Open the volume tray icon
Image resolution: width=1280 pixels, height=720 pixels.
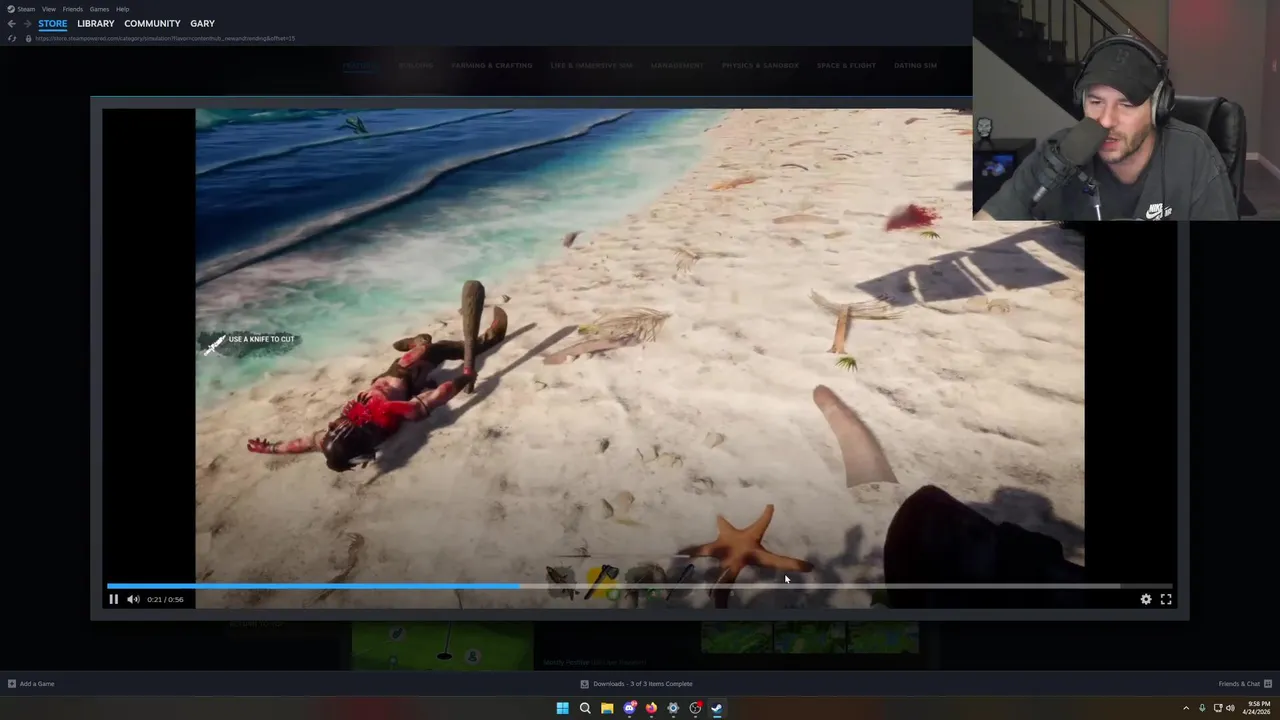point(1230,708)
